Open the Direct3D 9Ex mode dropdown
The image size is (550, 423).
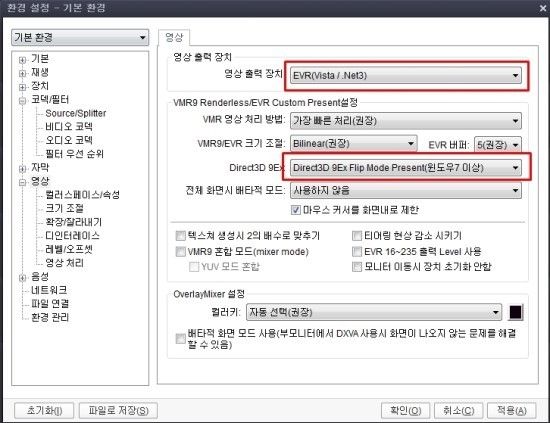point(406,168)
